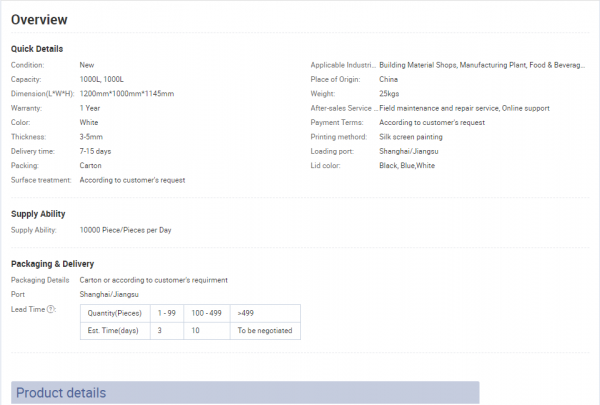Select the 100 - 499 quantity cell
The width and height of the screenshot is (600, 405).
(x=207, y=313)
